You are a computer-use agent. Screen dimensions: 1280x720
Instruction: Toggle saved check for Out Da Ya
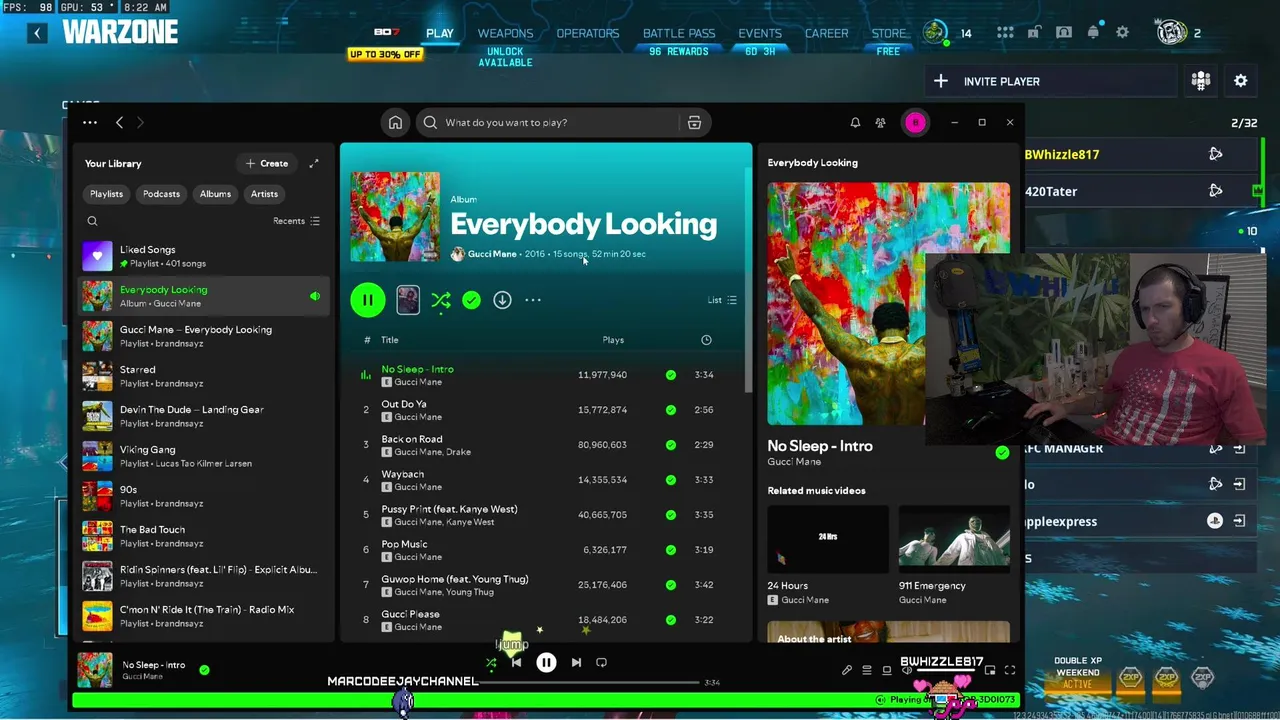coord(670,410)
